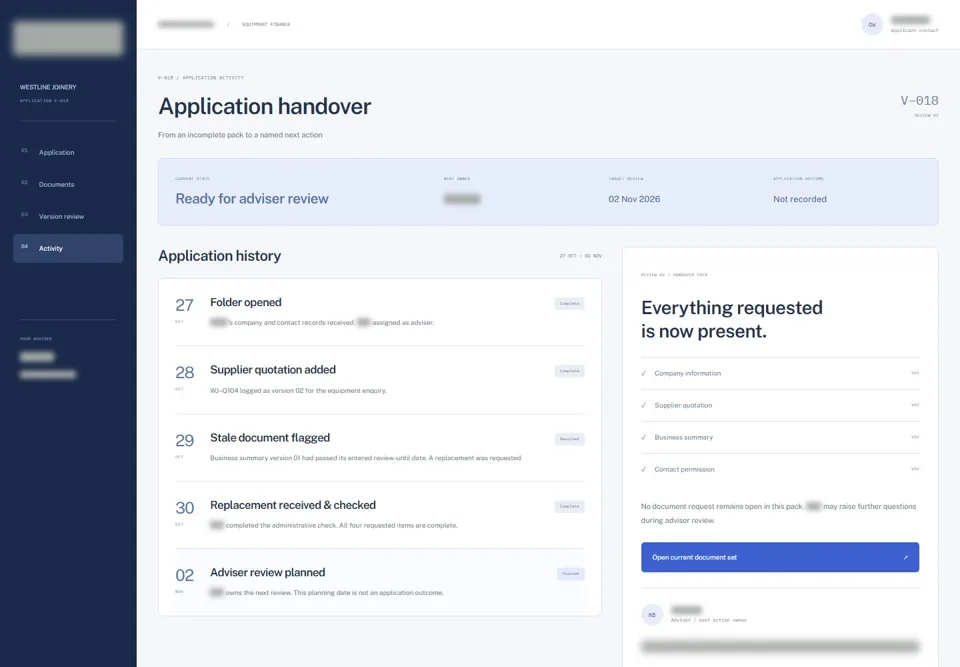Click the Complete badge on Replacement received & checked

[569, 507]
